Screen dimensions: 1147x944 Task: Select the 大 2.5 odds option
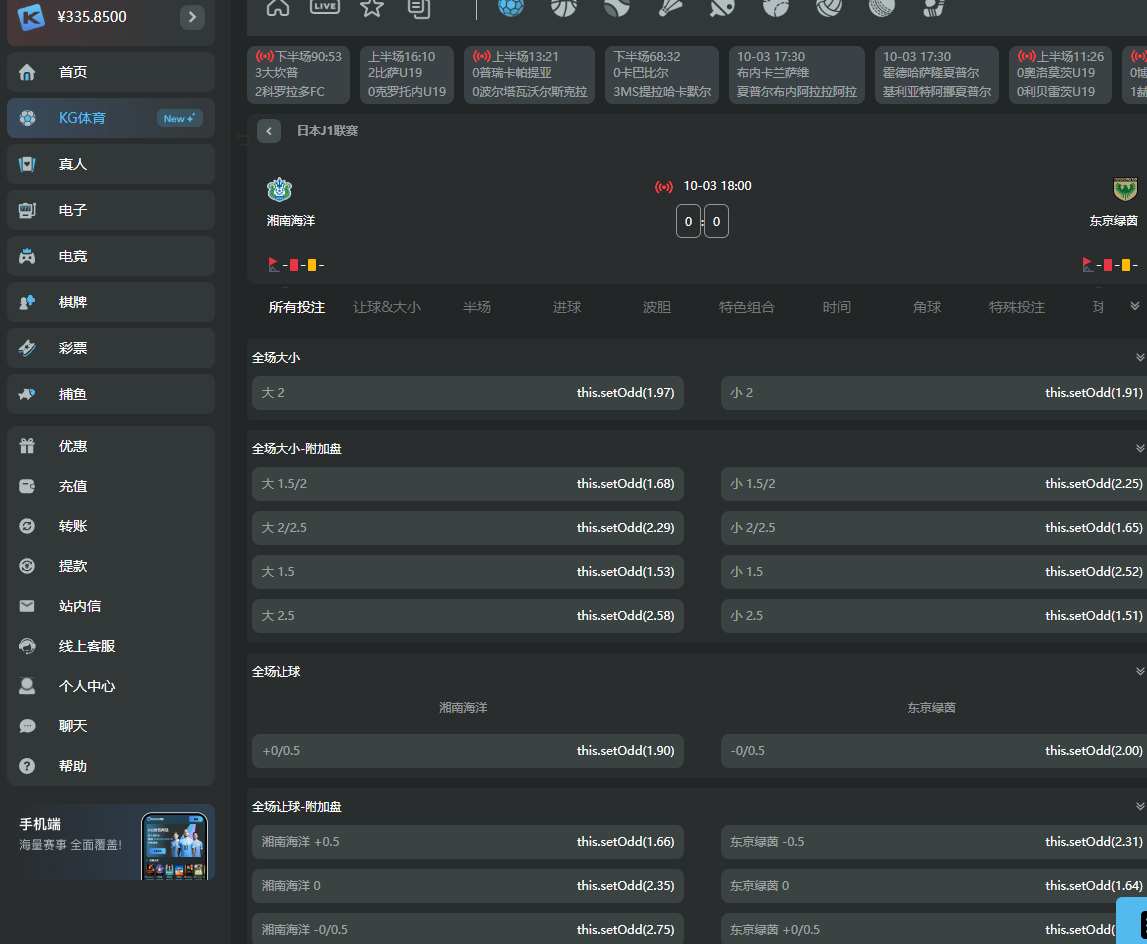point(468,615)
